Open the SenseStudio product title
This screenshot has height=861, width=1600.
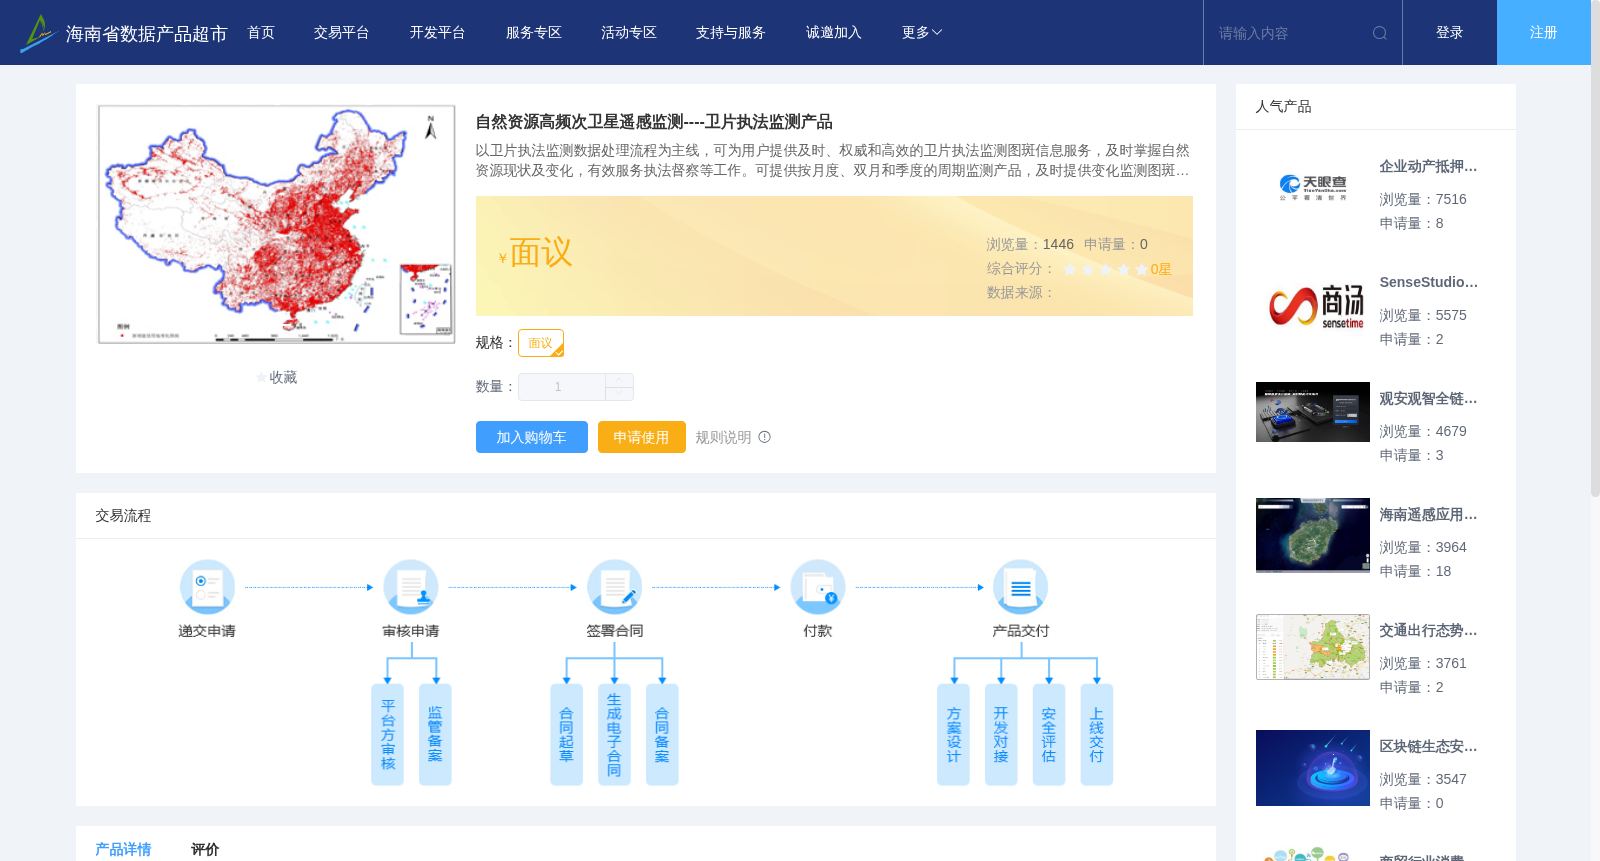click(x=1428, y=283)
